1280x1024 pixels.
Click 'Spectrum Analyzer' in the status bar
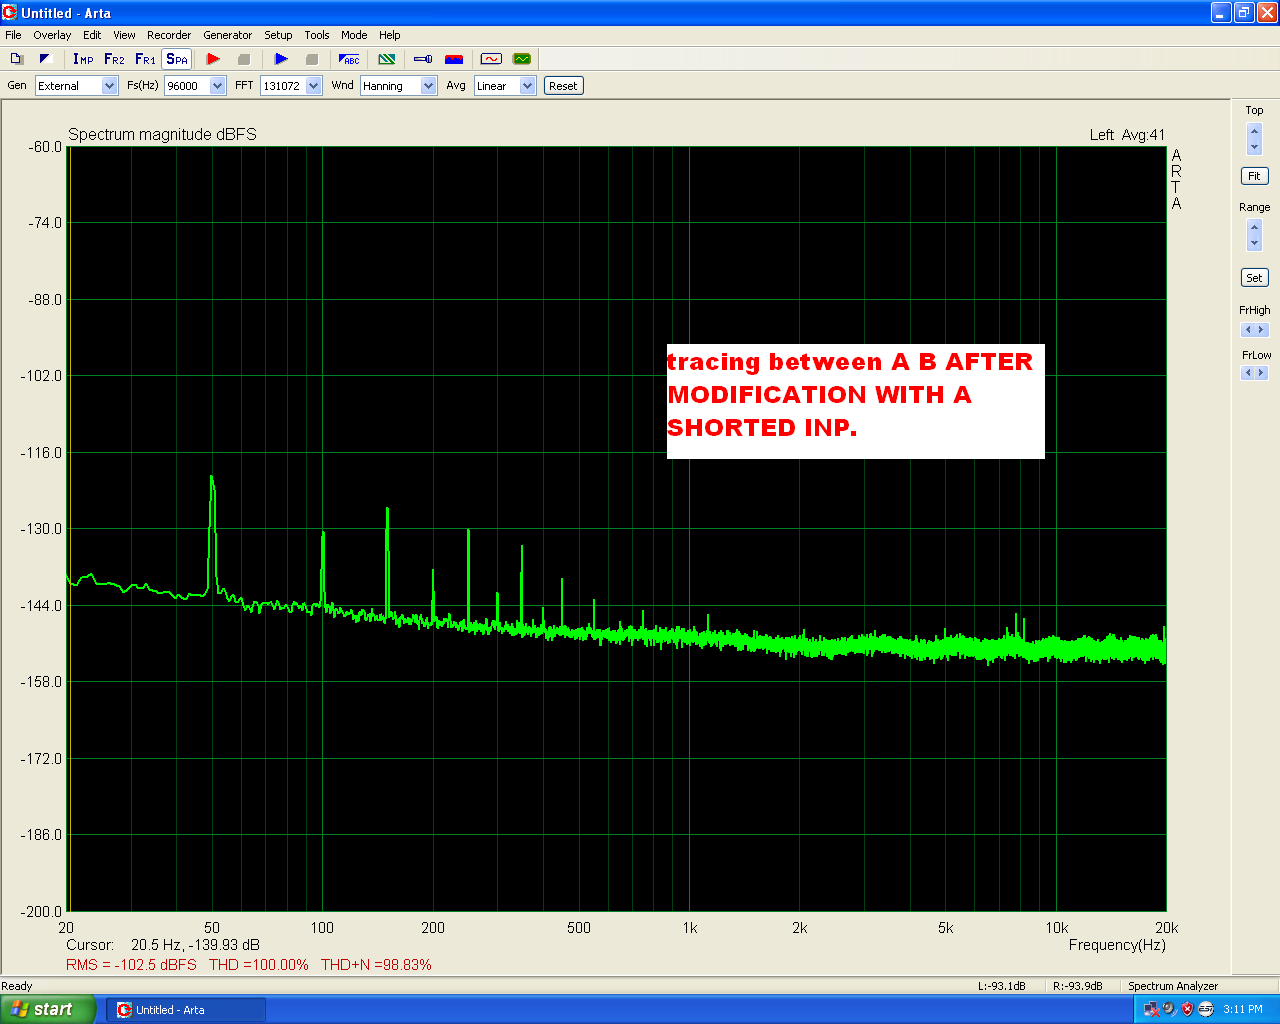point(1173,986)
